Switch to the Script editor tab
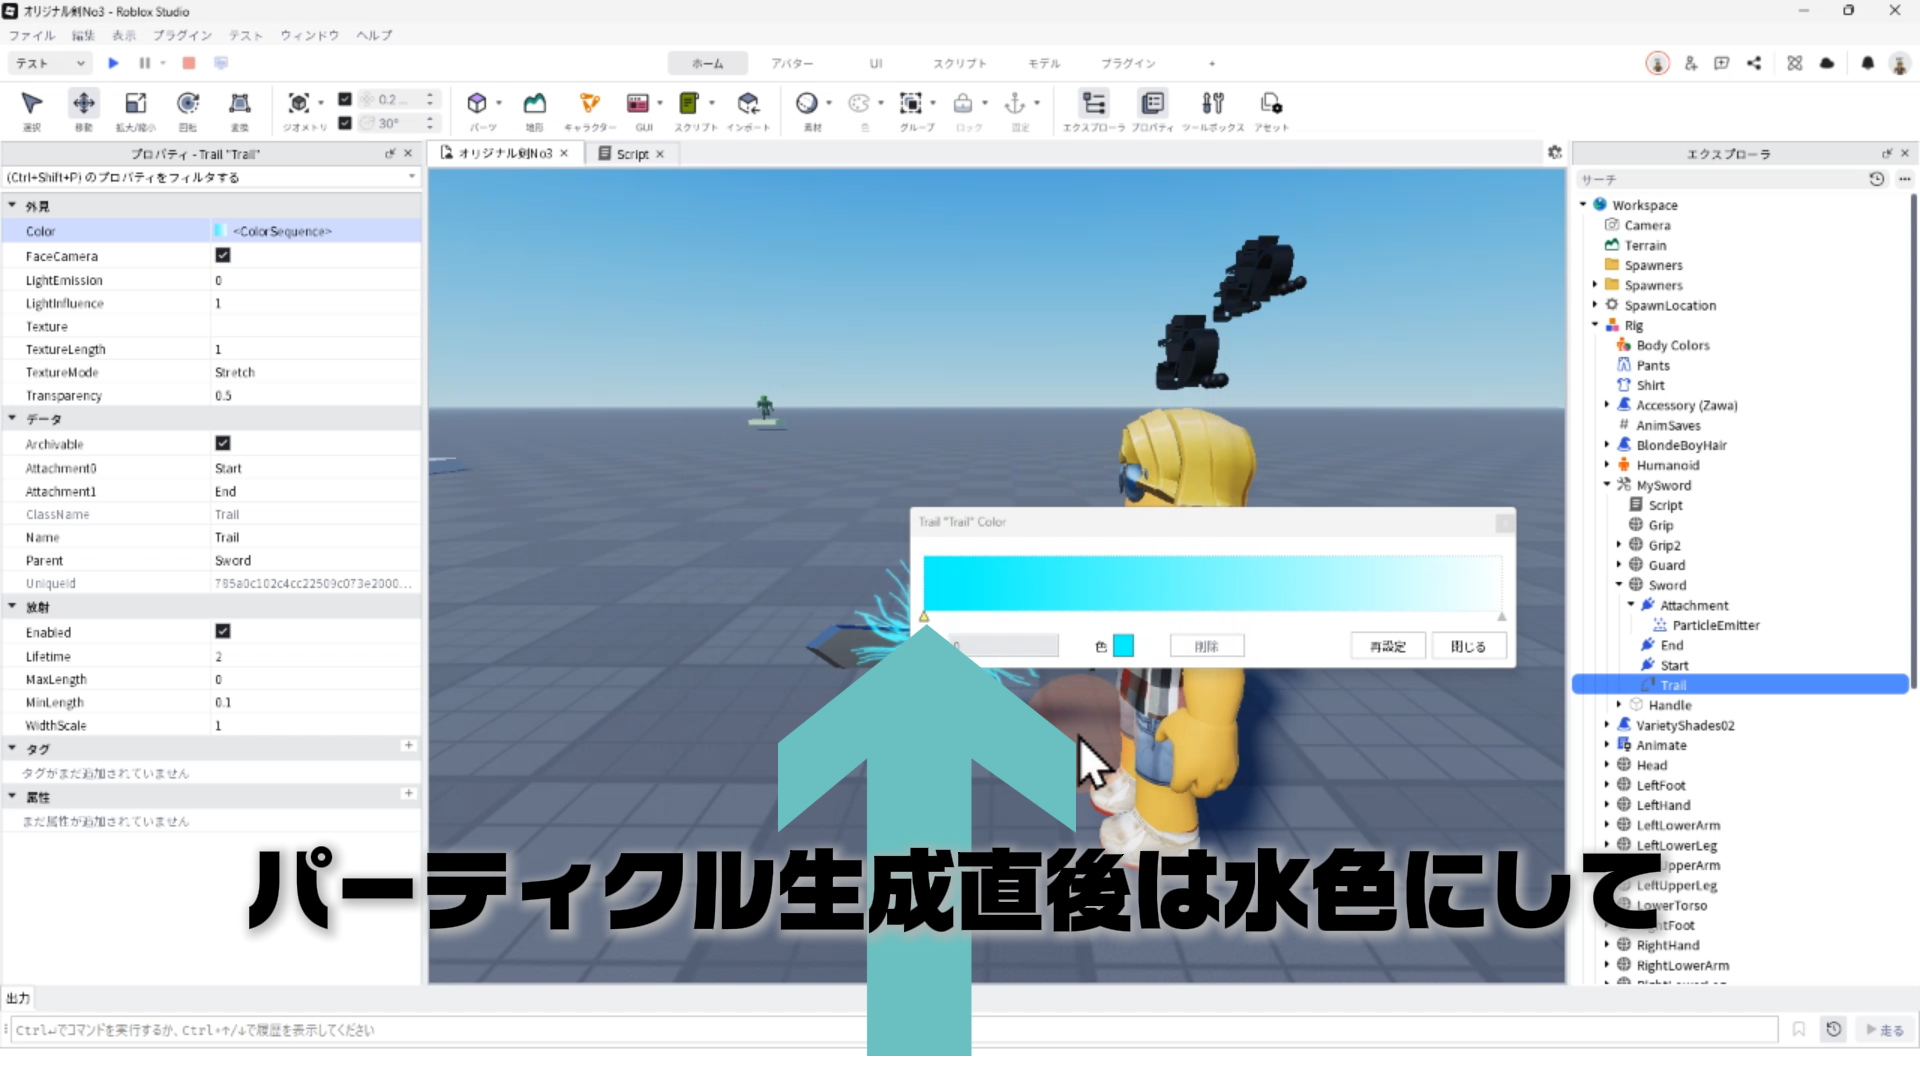 [631, 154]
